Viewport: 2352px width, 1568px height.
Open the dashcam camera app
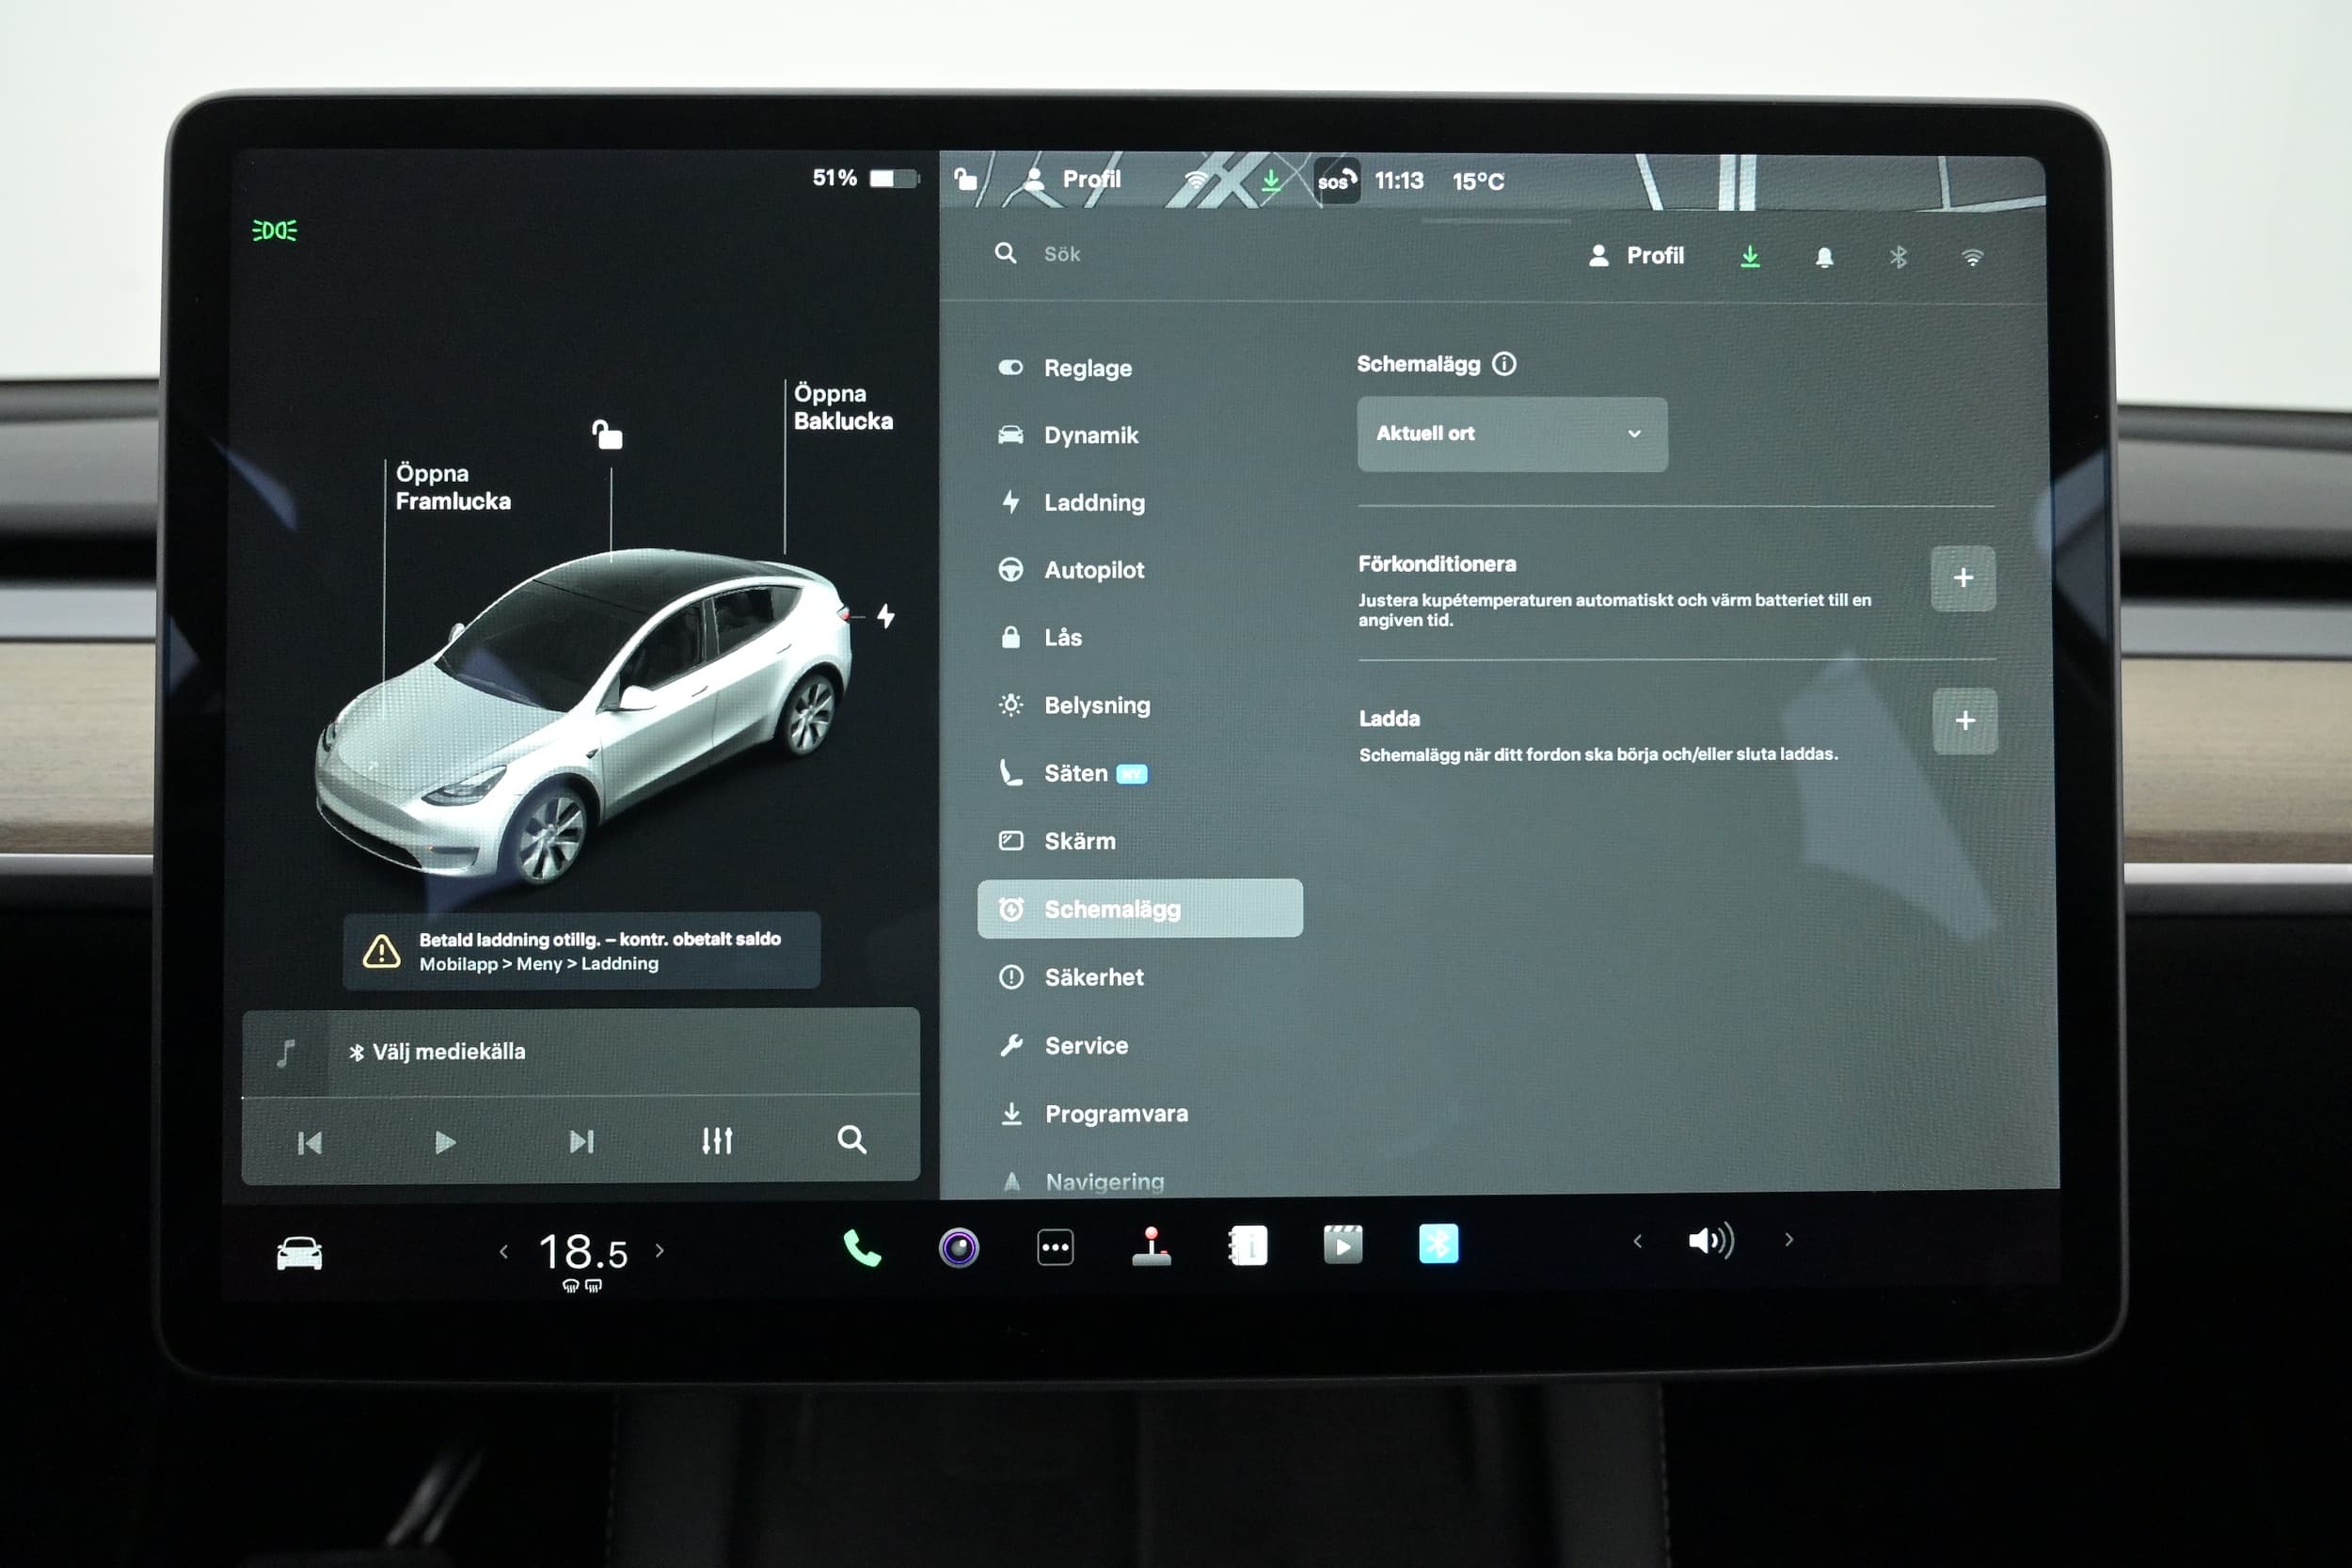958,1248
